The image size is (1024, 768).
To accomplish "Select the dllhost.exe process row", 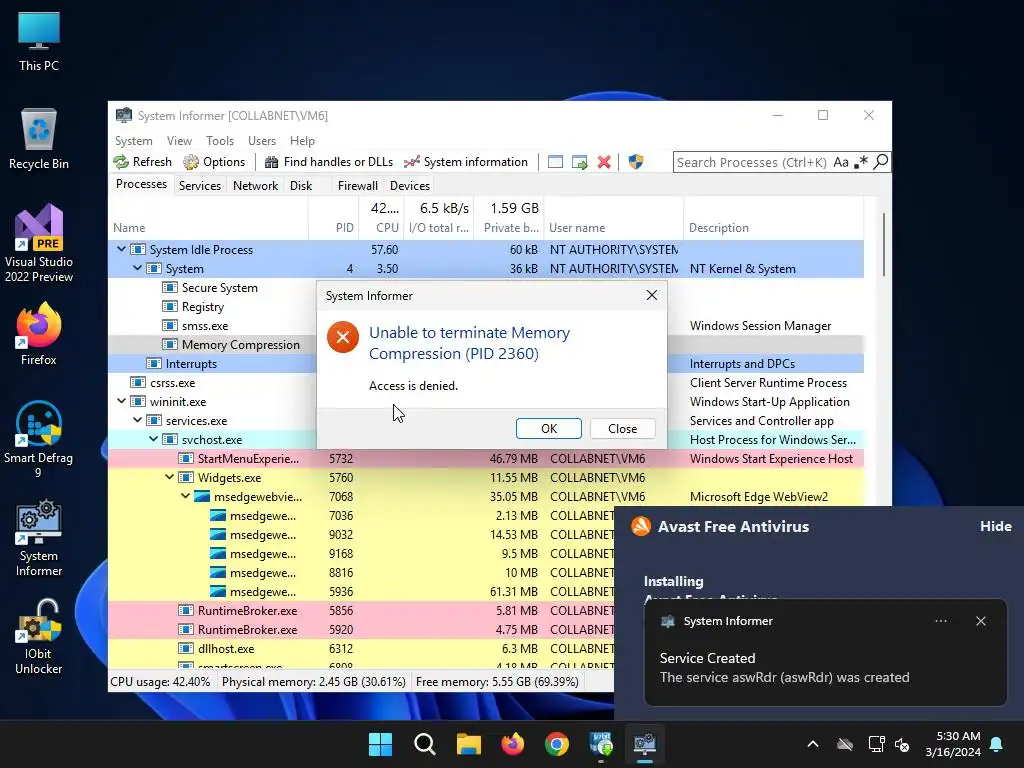I will point(360,648).
